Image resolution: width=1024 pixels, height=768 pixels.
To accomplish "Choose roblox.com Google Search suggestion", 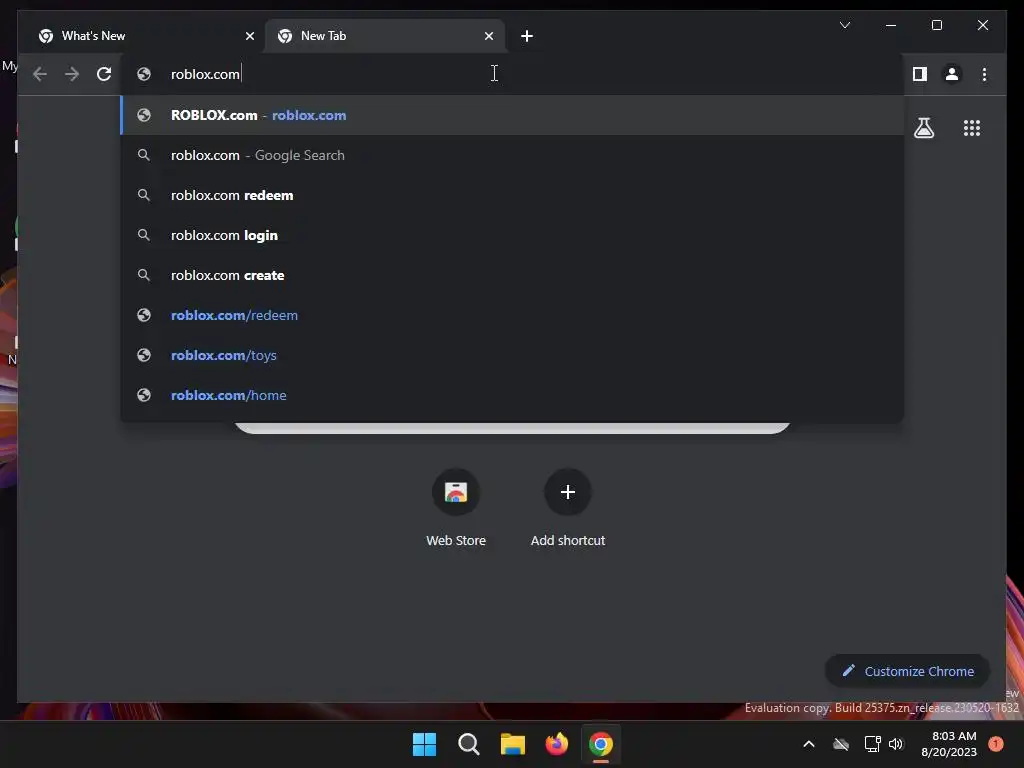I will (x=512, y=155).
